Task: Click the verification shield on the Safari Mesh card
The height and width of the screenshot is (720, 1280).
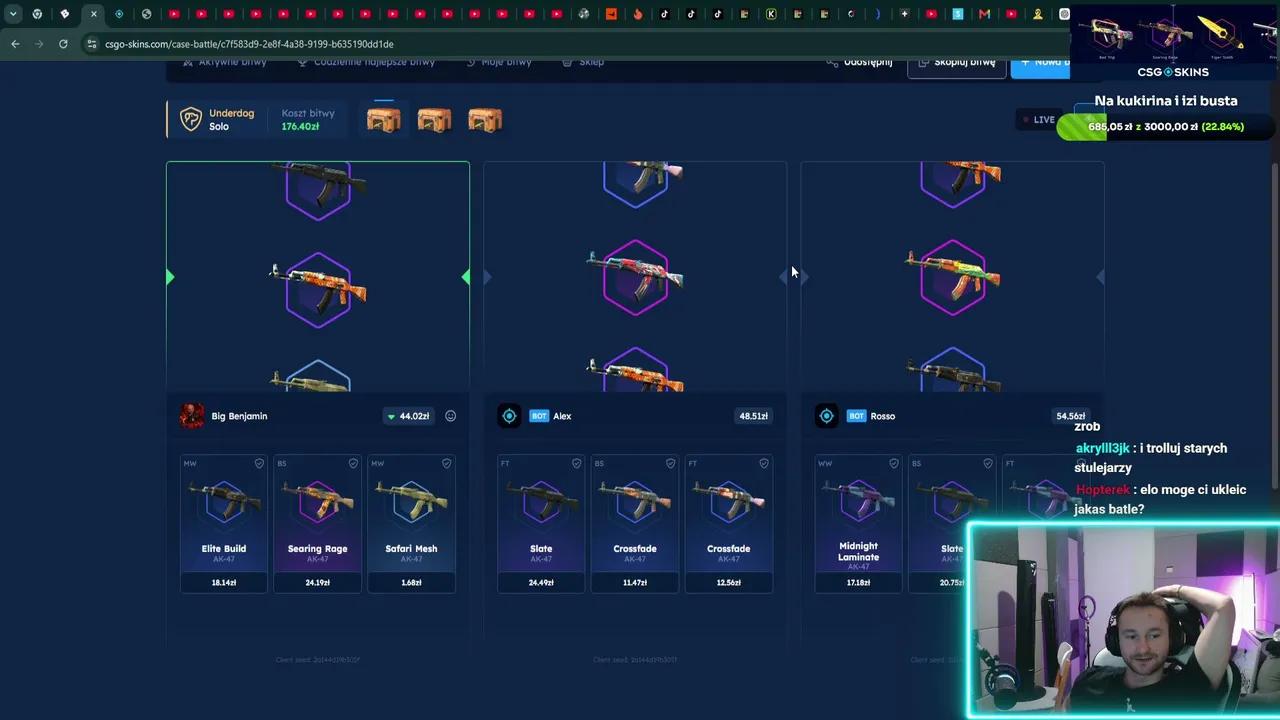Action: pyautogui.click(x=447, y=463)
